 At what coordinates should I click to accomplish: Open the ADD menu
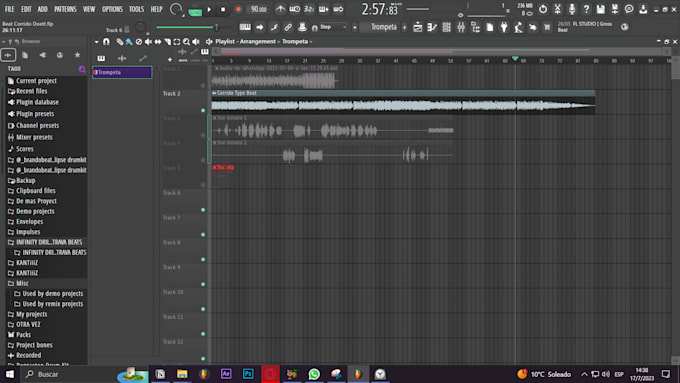(x=42, y=9)
